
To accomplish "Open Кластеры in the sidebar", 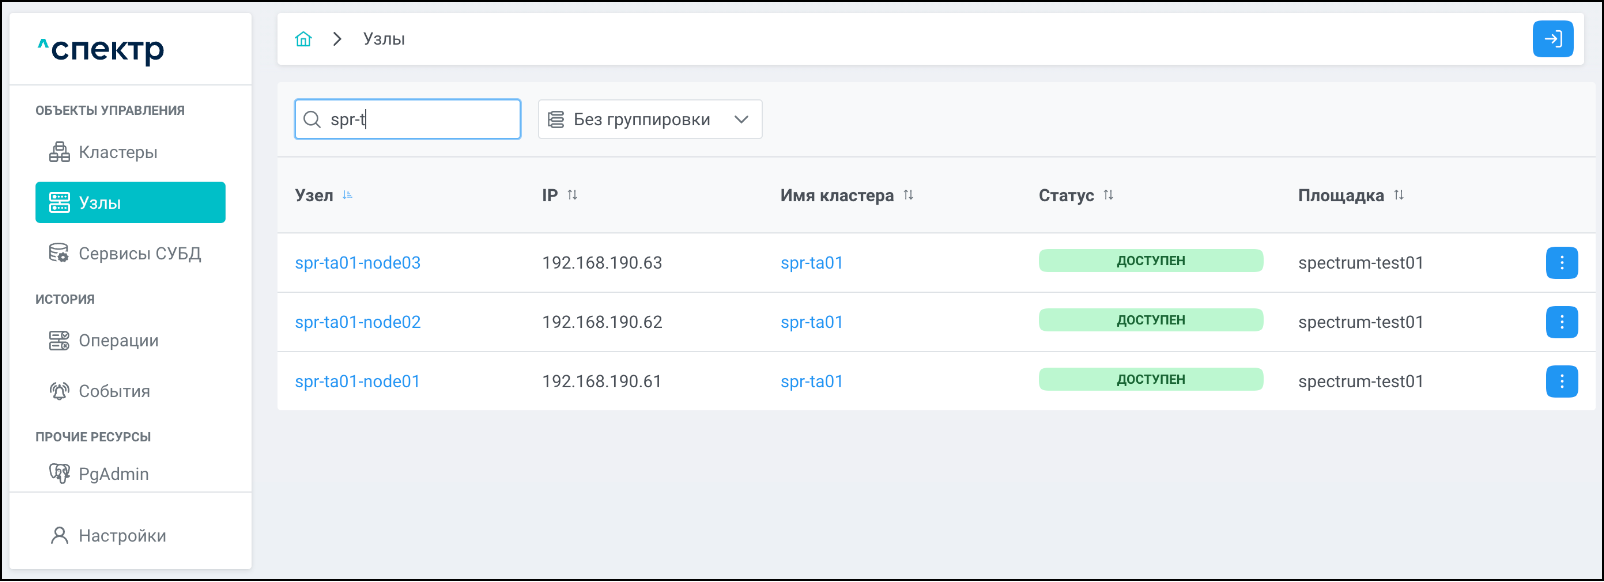I will [x=118, y=152].
